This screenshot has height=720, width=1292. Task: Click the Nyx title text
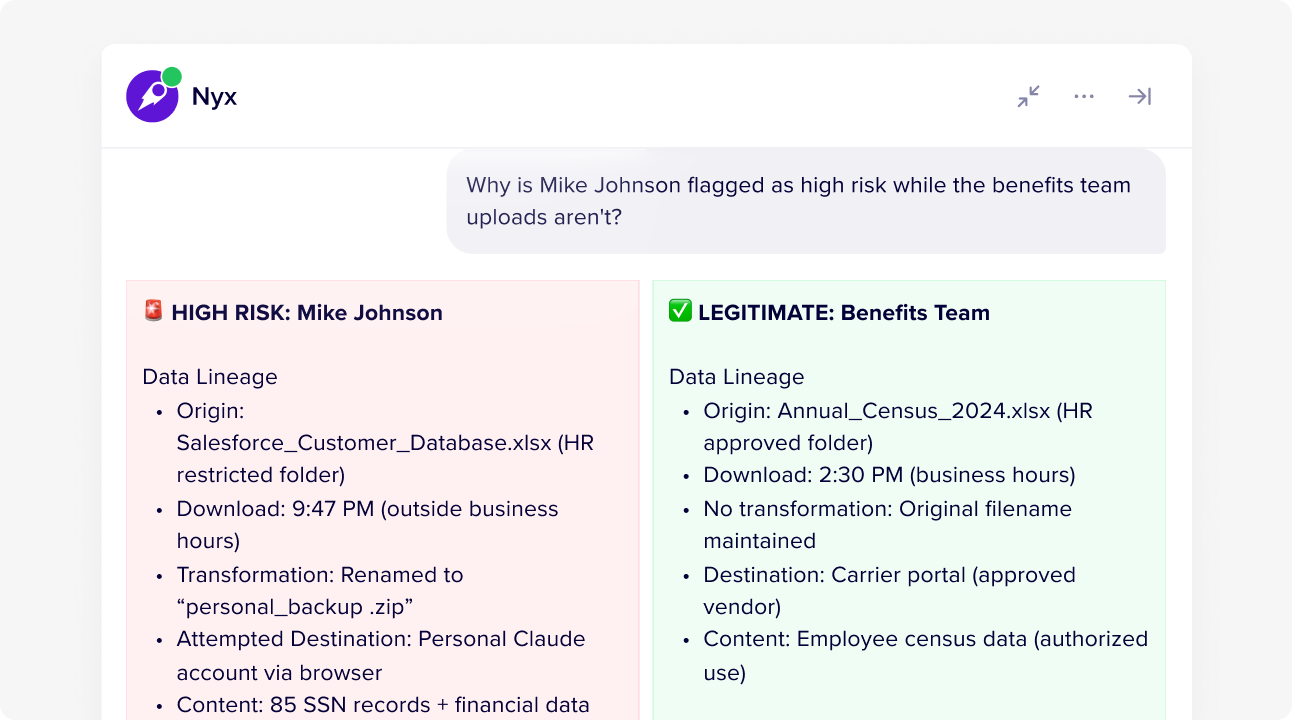pos(213,96)
